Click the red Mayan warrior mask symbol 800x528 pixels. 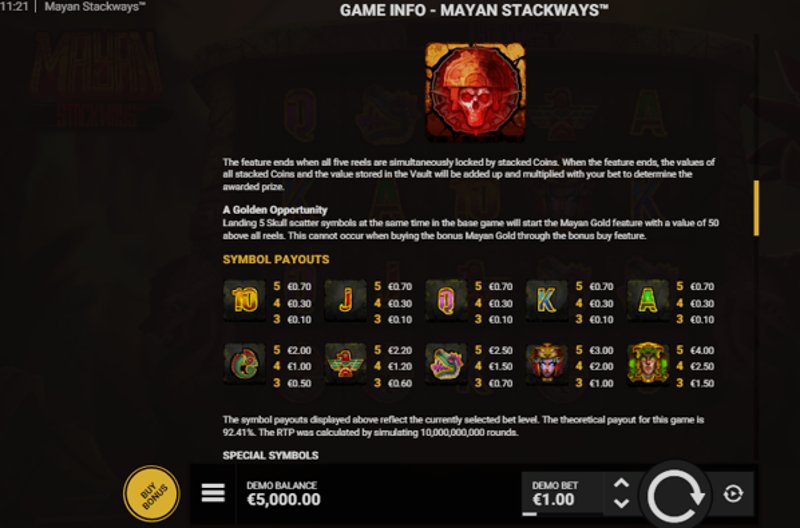546,364
